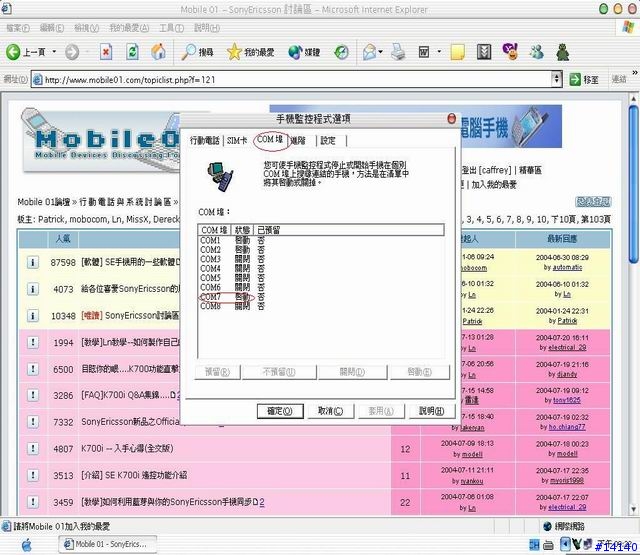Click the scrollbar down arrow
This screenshot has height=555, width=640.
[633, 509]
